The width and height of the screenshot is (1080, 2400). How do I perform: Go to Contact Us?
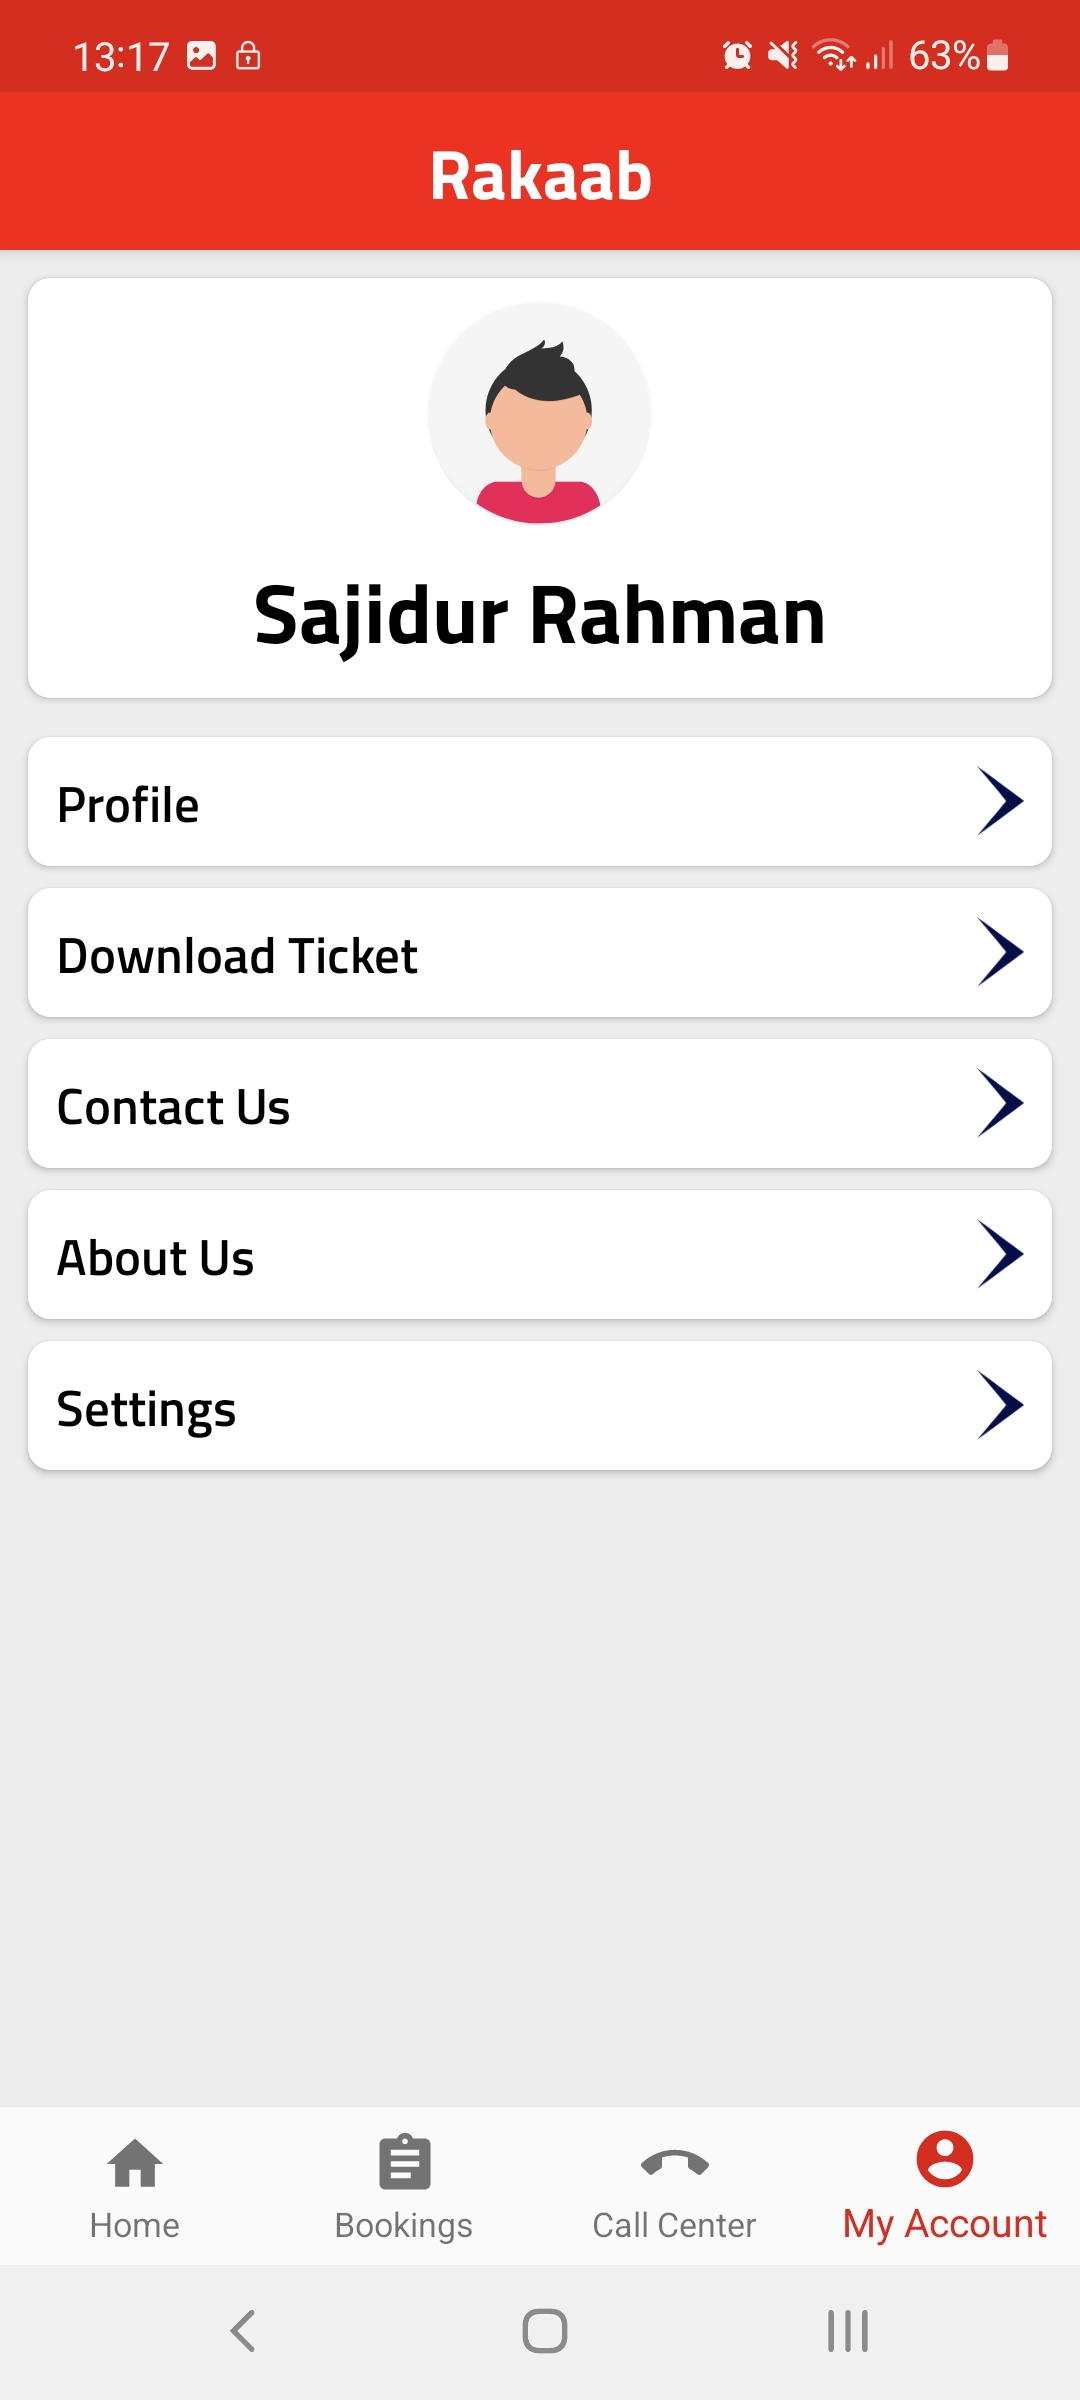point(174,1107)
